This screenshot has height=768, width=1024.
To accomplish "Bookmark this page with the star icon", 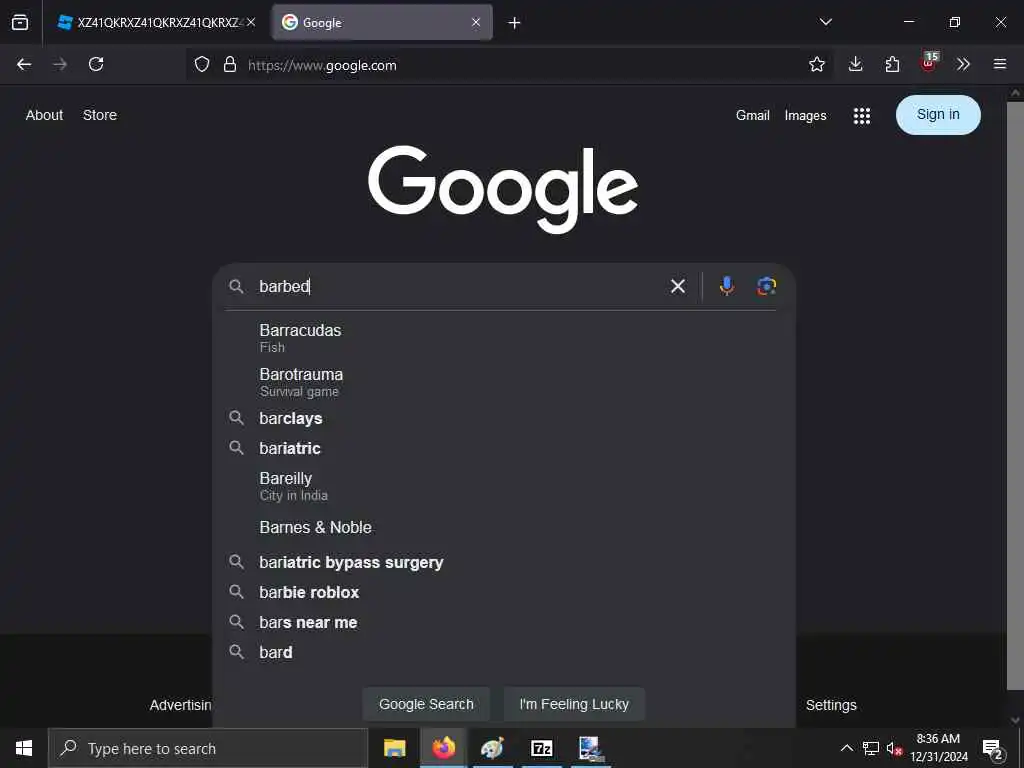I will click(x=816, y=64).
